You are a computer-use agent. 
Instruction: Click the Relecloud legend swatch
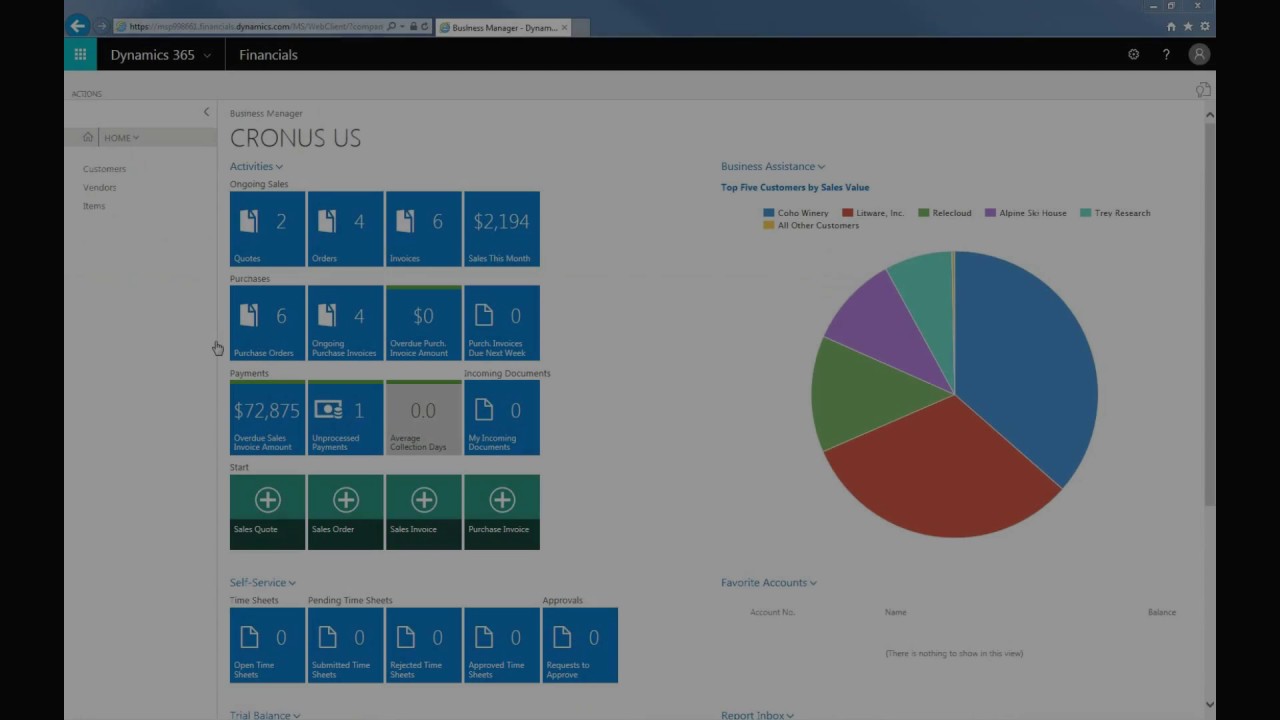pos(924,213)
